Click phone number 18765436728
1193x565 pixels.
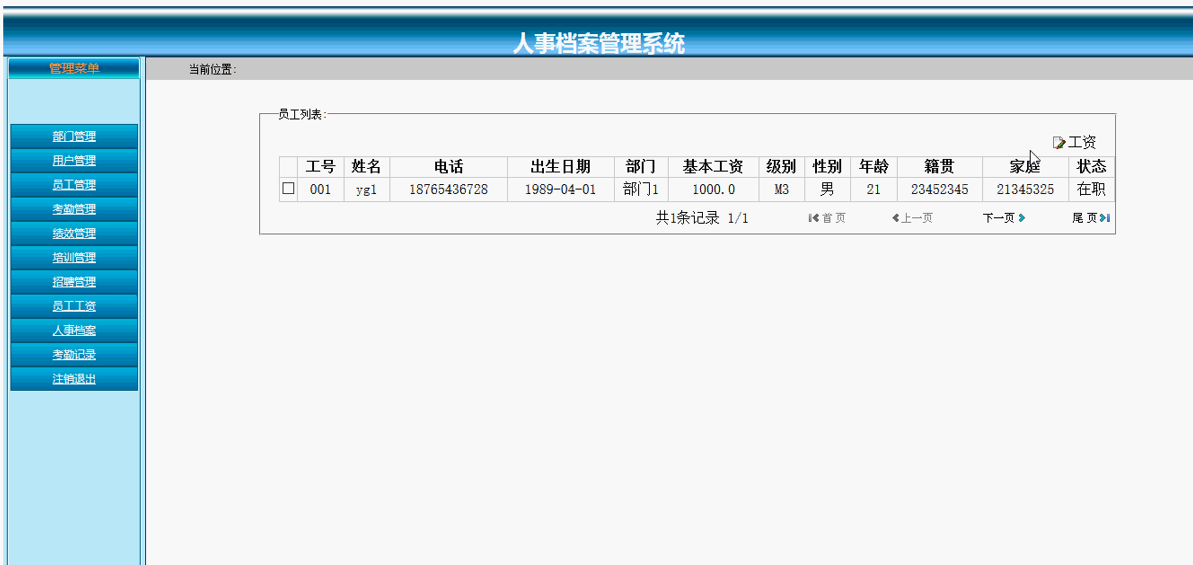pos(449,189)
